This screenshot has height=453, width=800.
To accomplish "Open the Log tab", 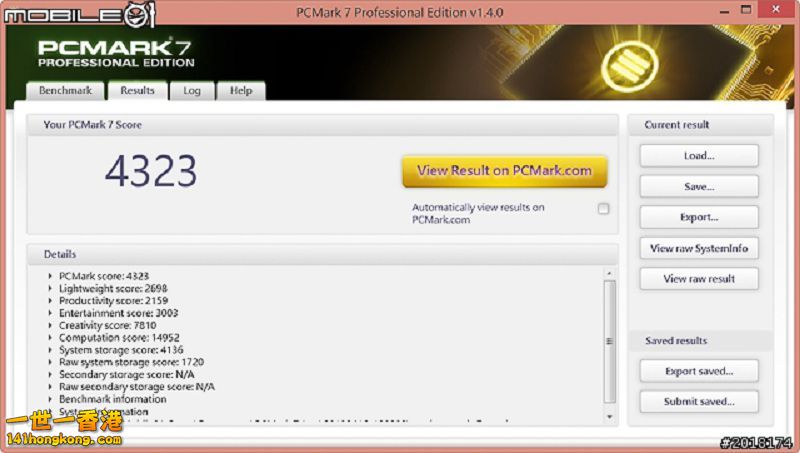I will pos(191,91).
